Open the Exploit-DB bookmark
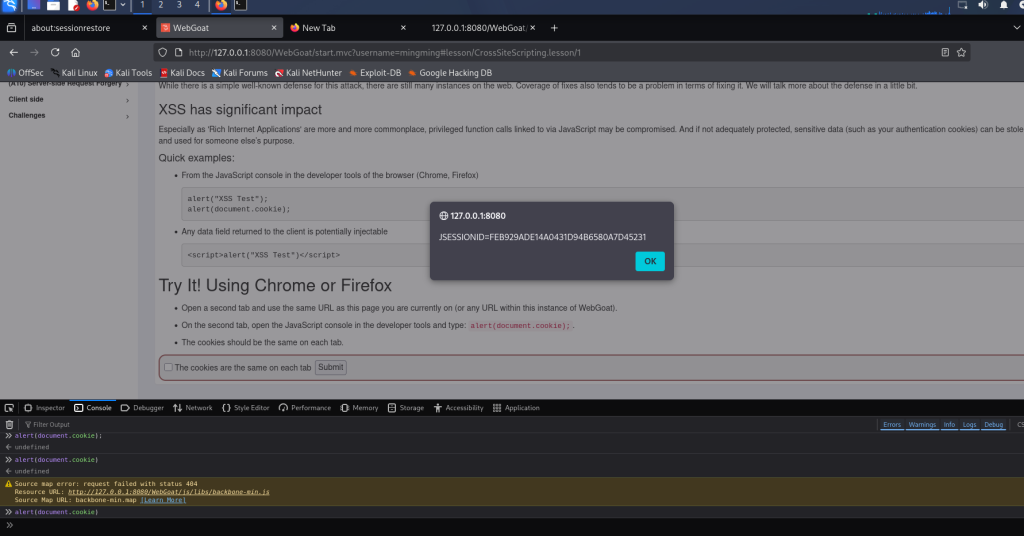 [375, 73]
